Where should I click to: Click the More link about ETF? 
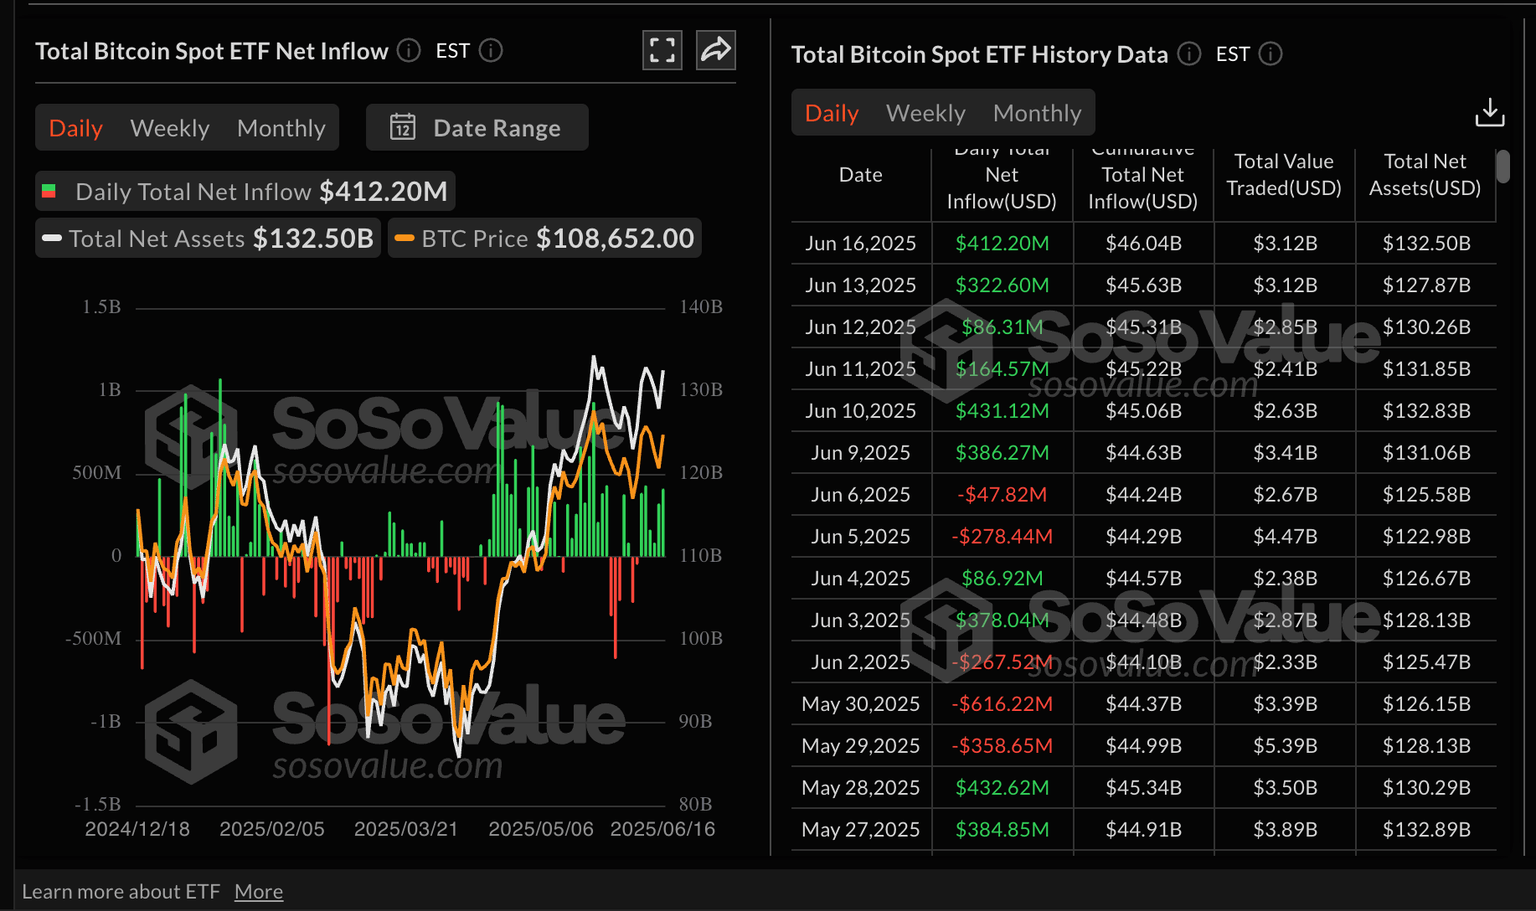click(x=258, y=891)
